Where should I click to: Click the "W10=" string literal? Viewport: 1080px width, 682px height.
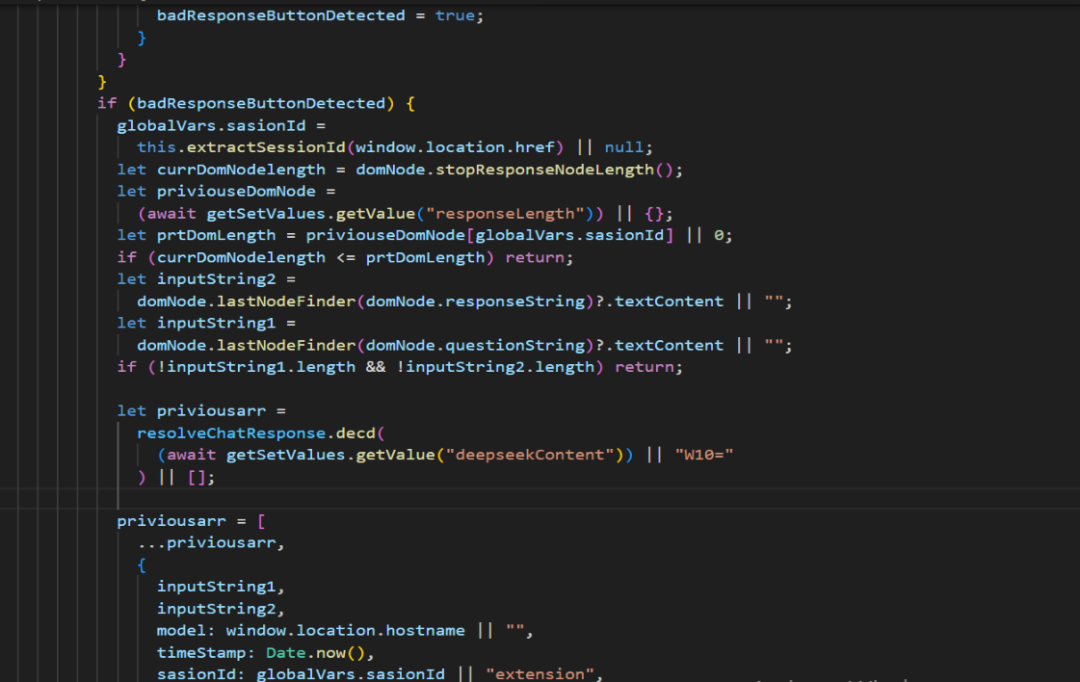(x=706, y=455)
